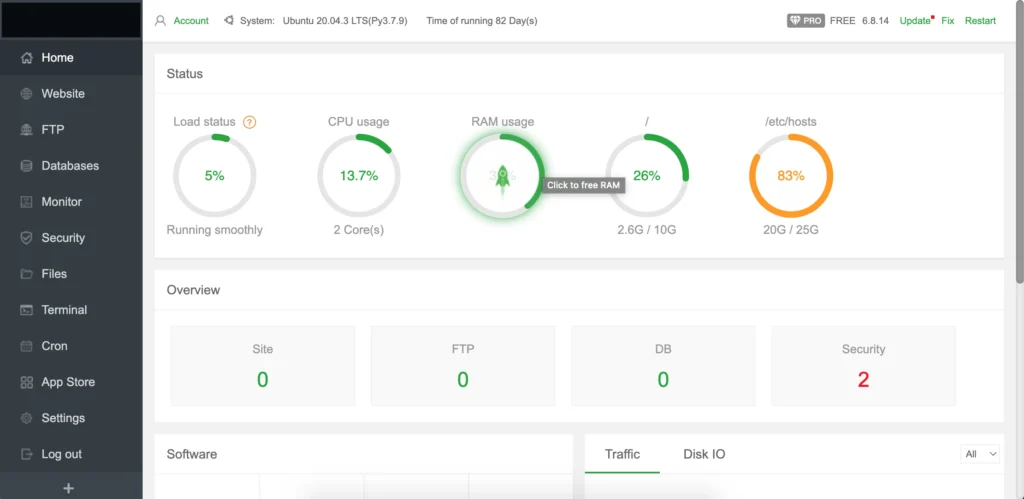Open the App Store menu item
The image size is (1024, 499).
click(x=71, y=382)
